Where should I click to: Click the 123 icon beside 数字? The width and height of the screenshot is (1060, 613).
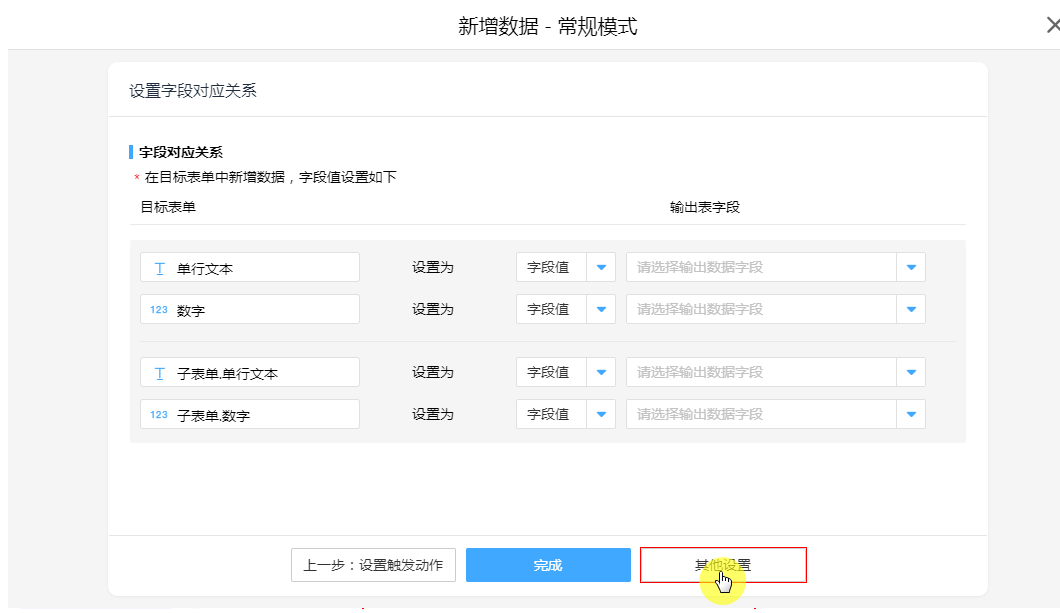pos(159,310)
